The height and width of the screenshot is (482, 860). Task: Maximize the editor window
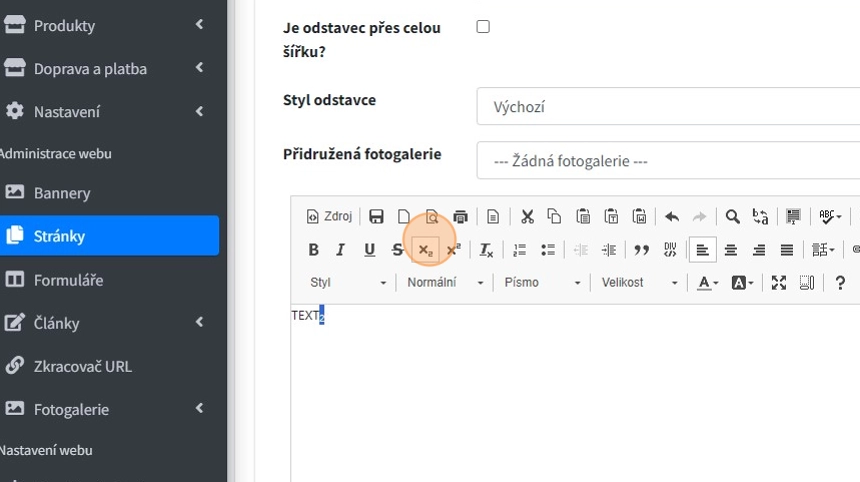779,283
